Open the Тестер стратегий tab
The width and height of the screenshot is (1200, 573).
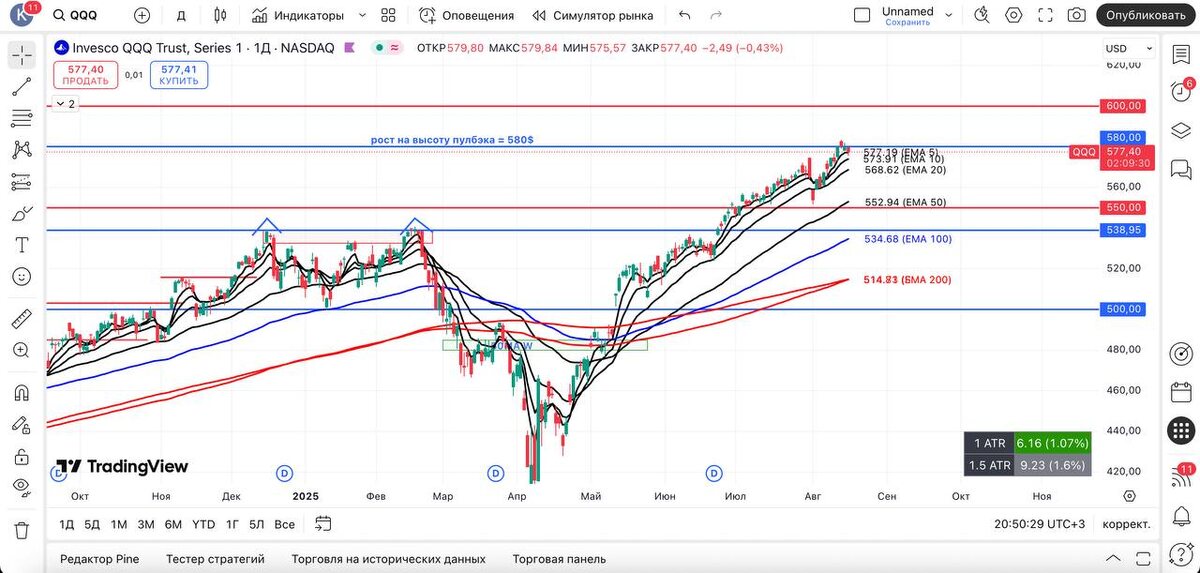(215, 559)
